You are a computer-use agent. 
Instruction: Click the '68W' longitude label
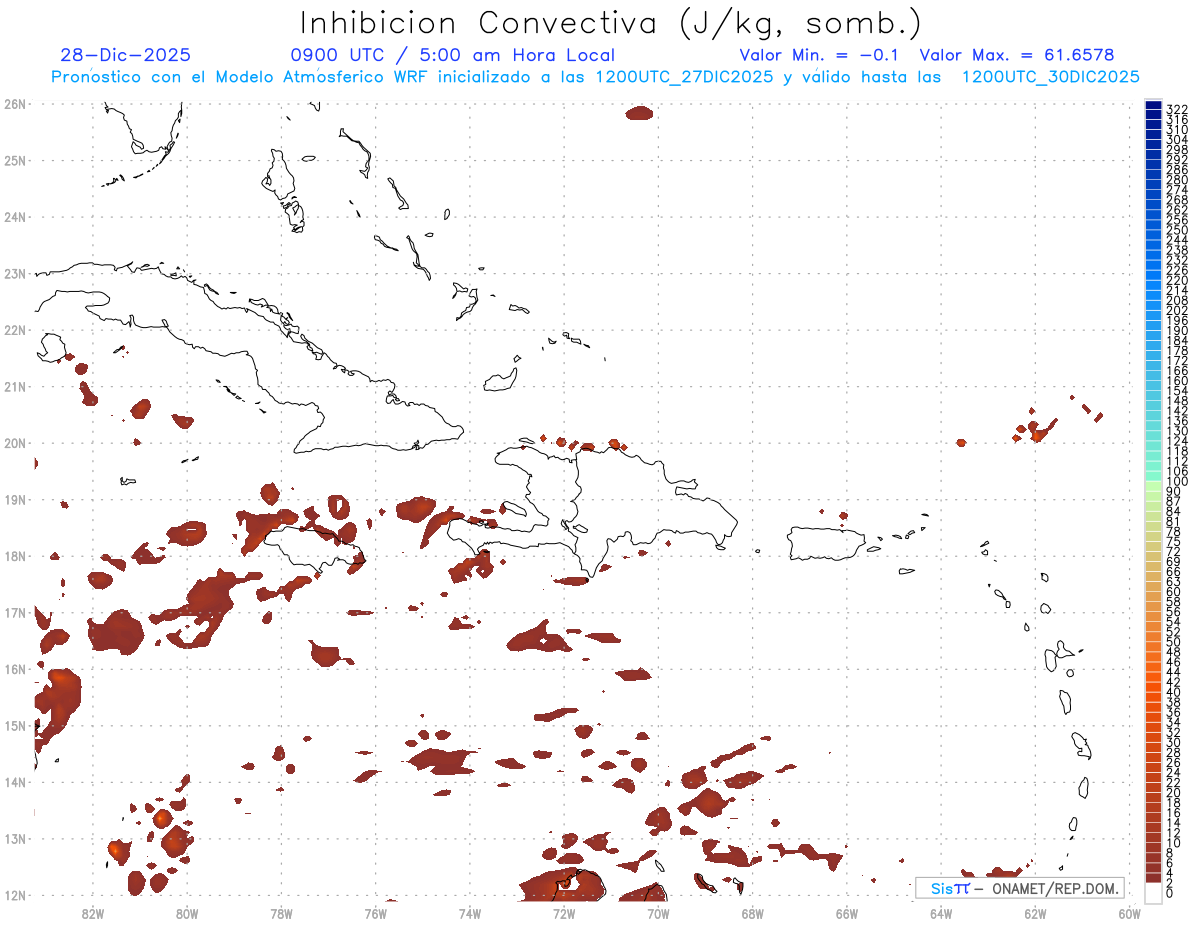pos(753,913)
